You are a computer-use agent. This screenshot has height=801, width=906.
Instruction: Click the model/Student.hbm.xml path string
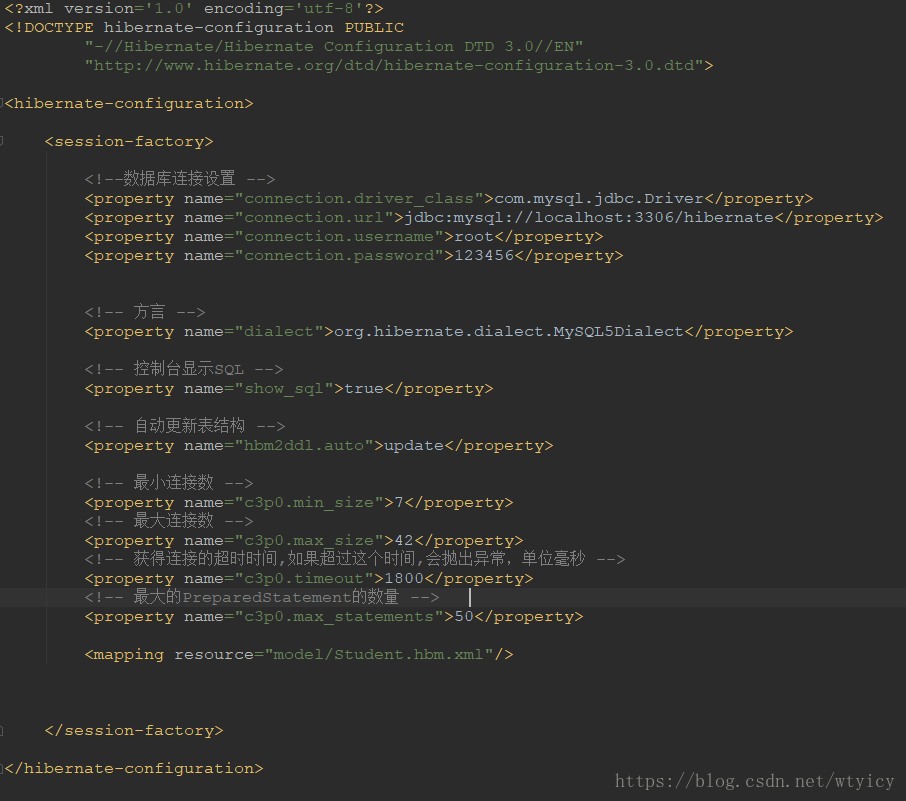pos(378,655)
